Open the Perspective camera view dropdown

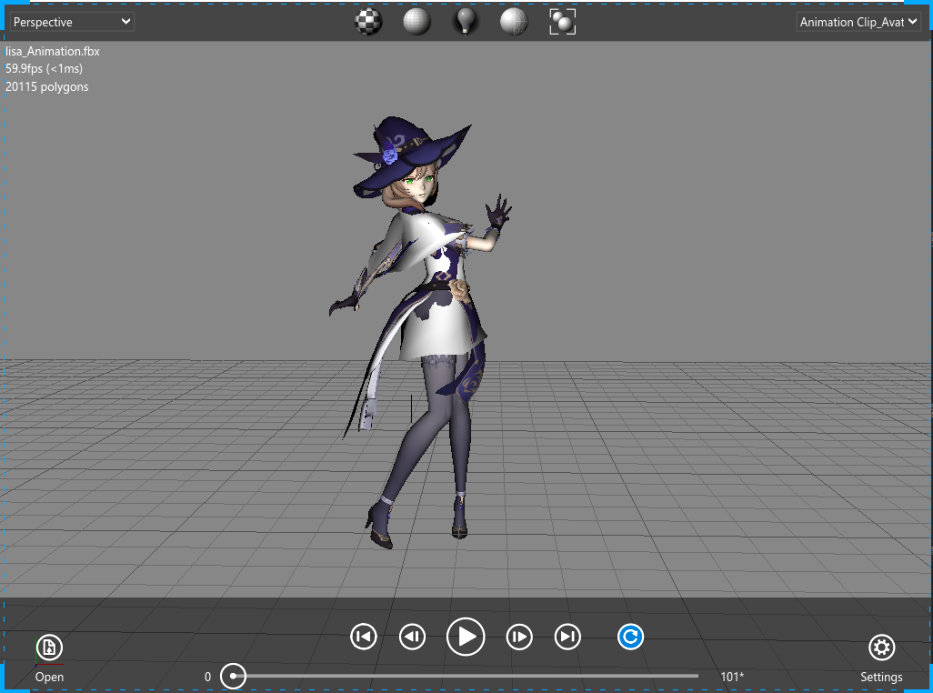[72, 22]
